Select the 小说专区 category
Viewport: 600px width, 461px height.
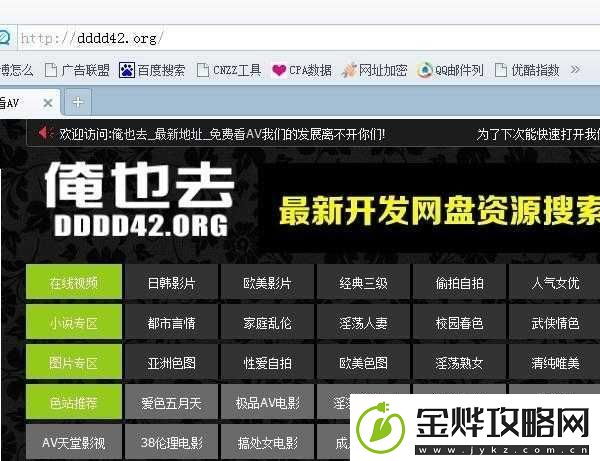point(74,322)
